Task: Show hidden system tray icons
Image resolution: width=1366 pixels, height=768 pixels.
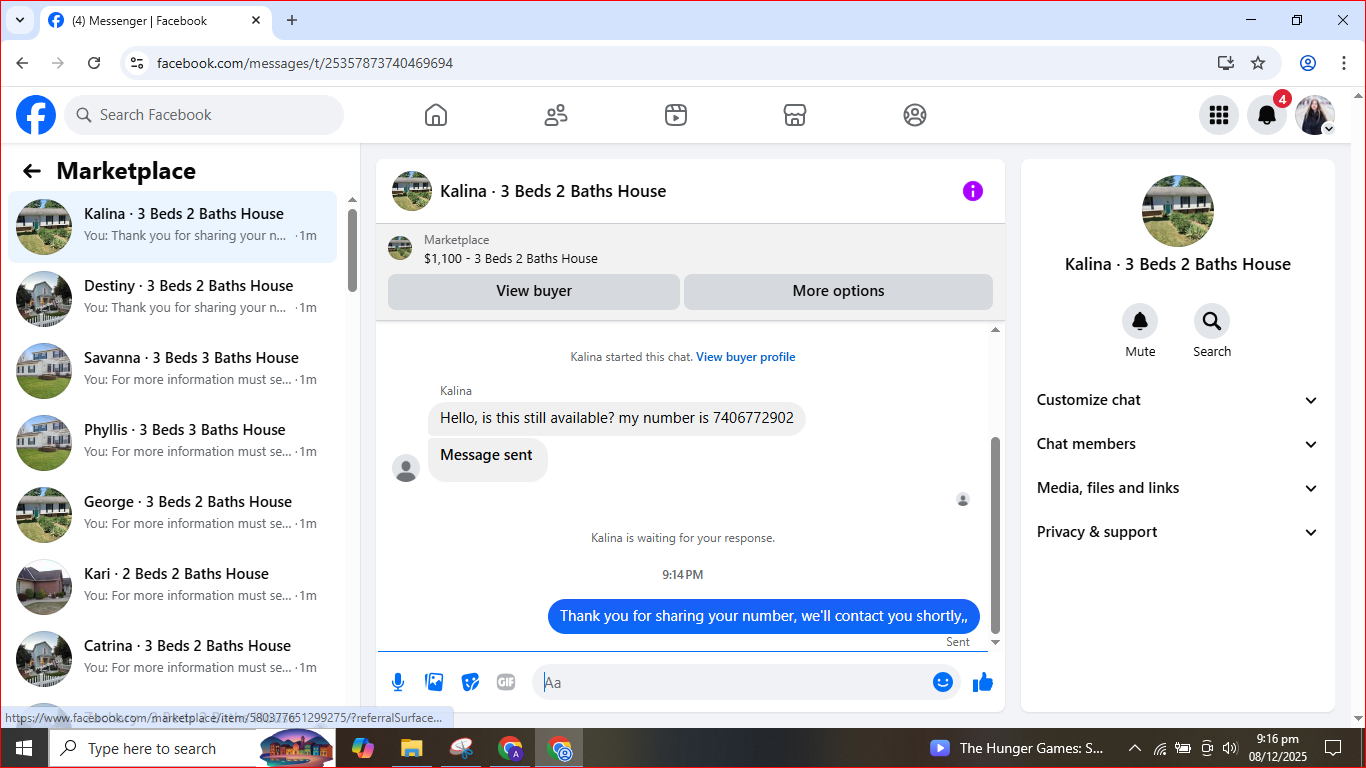Action: (1134, 748)
